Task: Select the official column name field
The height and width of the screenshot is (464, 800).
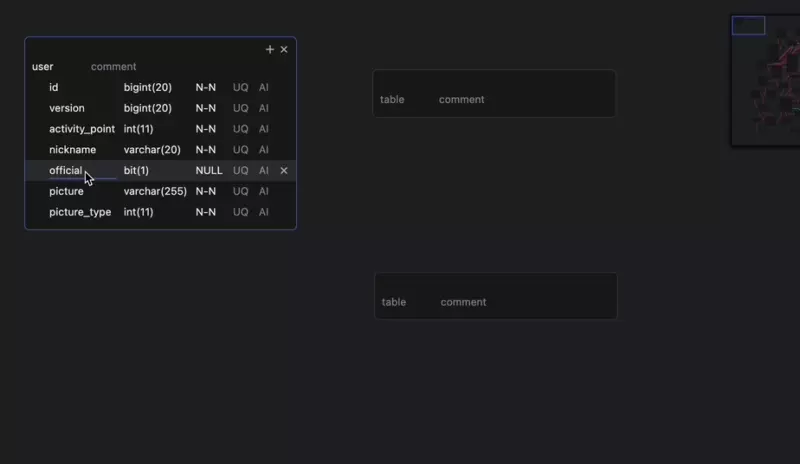Action: 82,170
